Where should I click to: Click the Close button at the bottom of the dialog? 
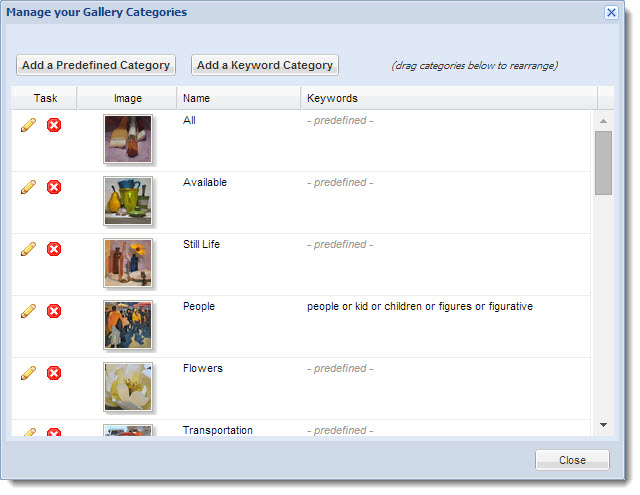point(572,460)
